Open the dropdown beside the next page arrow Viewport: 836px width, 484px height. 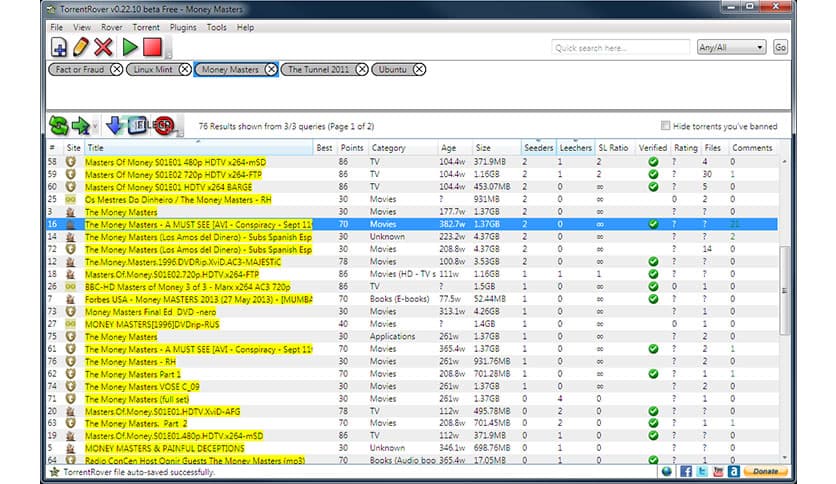click(95, 126)
